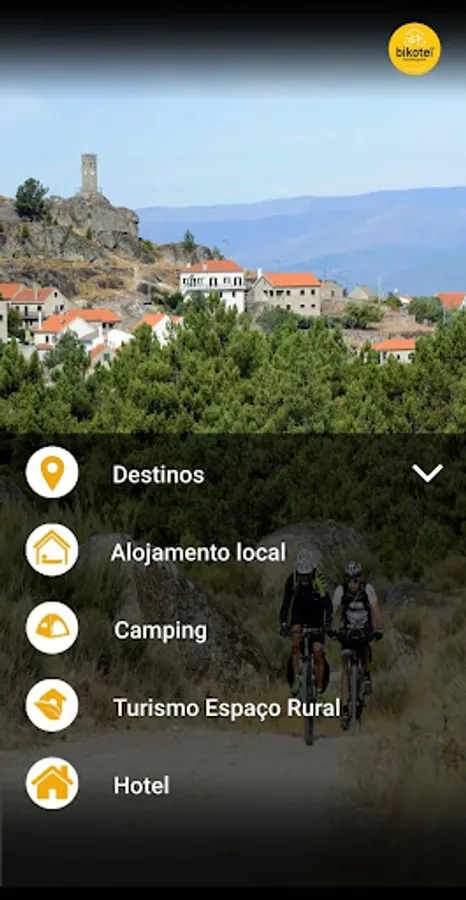The image size is (466, 900).
Task: Tap the white house with orange roof
Action: click(x=213, y=284)
